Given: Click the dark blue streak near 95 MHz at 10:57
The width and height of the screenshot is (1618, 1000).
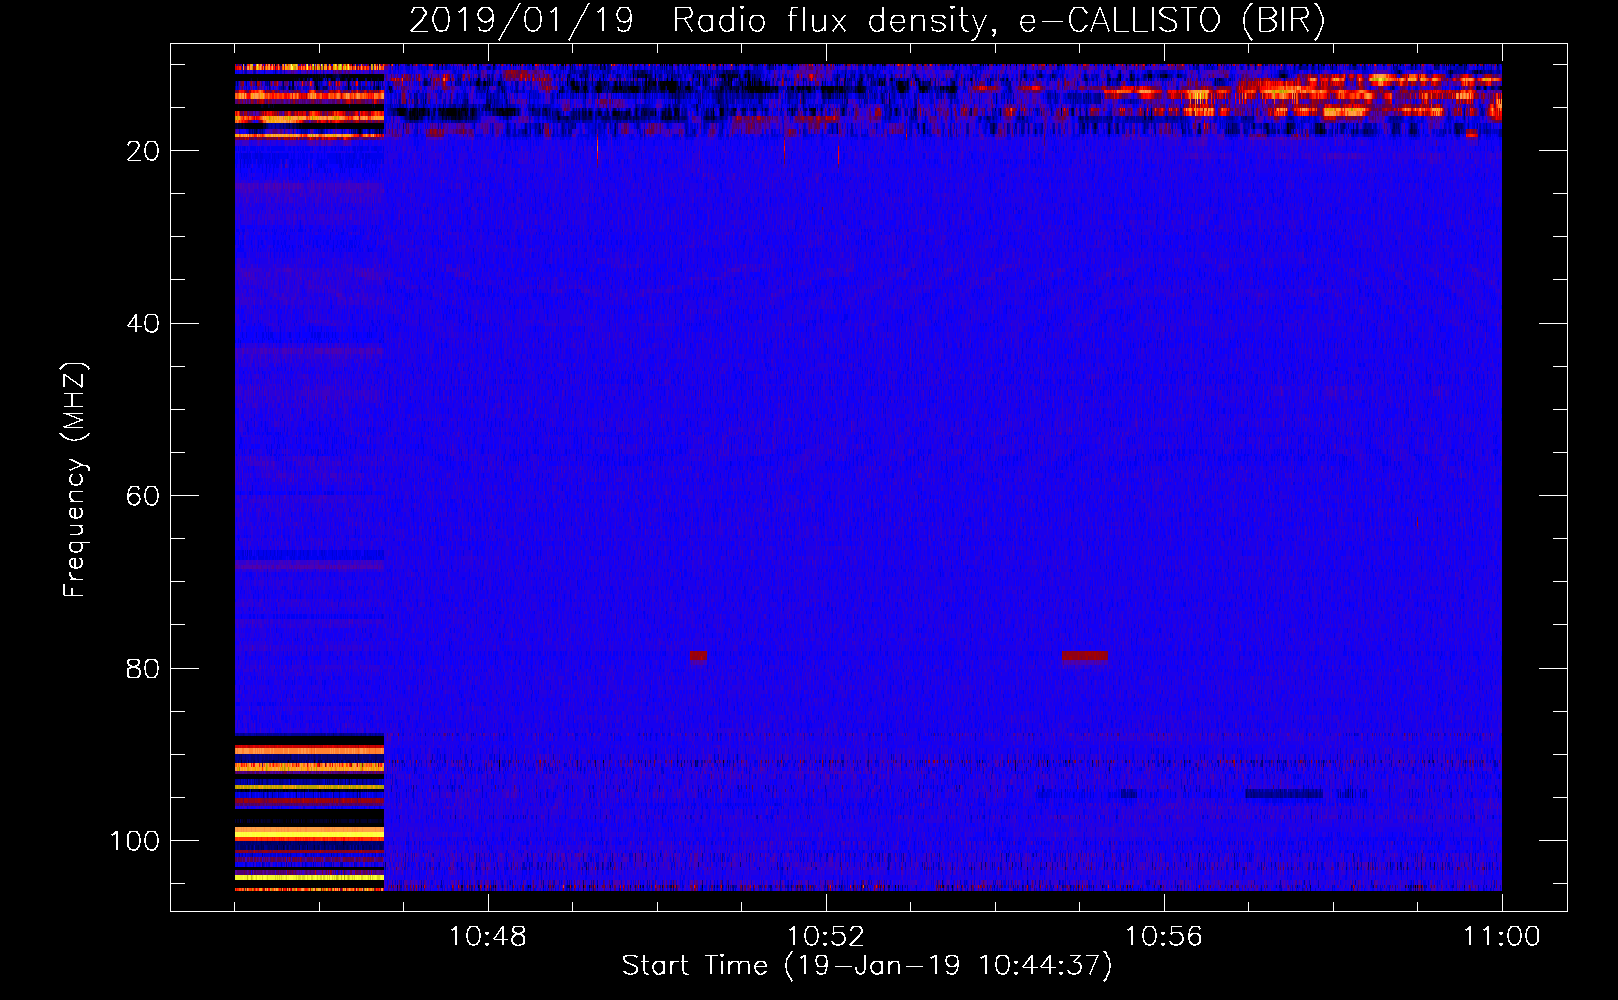Looking at the screenshot, I should tap(1284, 794).
